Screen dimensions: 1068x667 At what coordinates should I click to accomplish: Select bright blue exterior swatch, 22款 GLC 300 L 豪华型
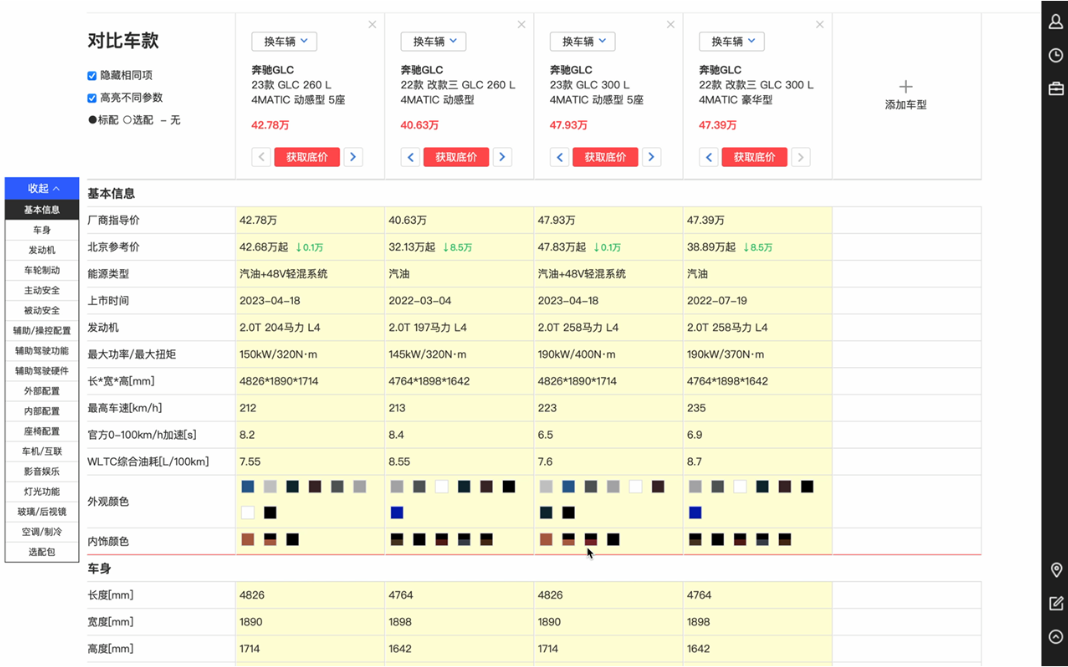(695, 512)
